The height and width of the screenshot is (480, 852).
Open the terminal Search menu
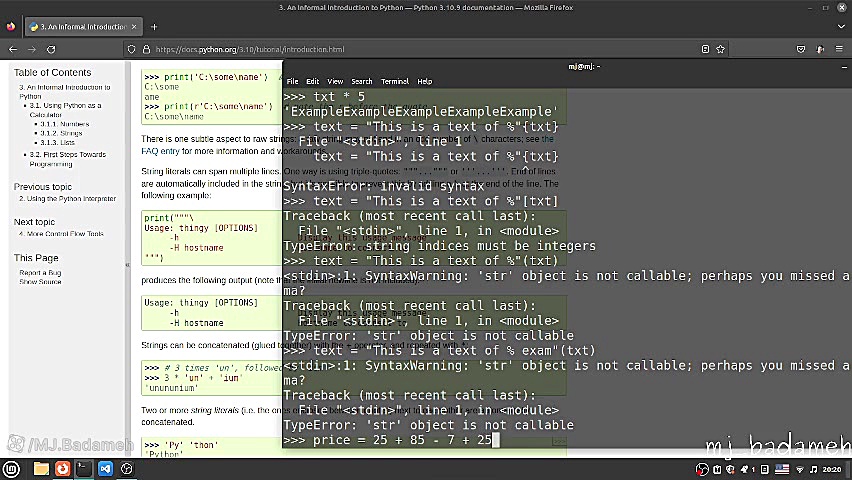coord(361,81)
